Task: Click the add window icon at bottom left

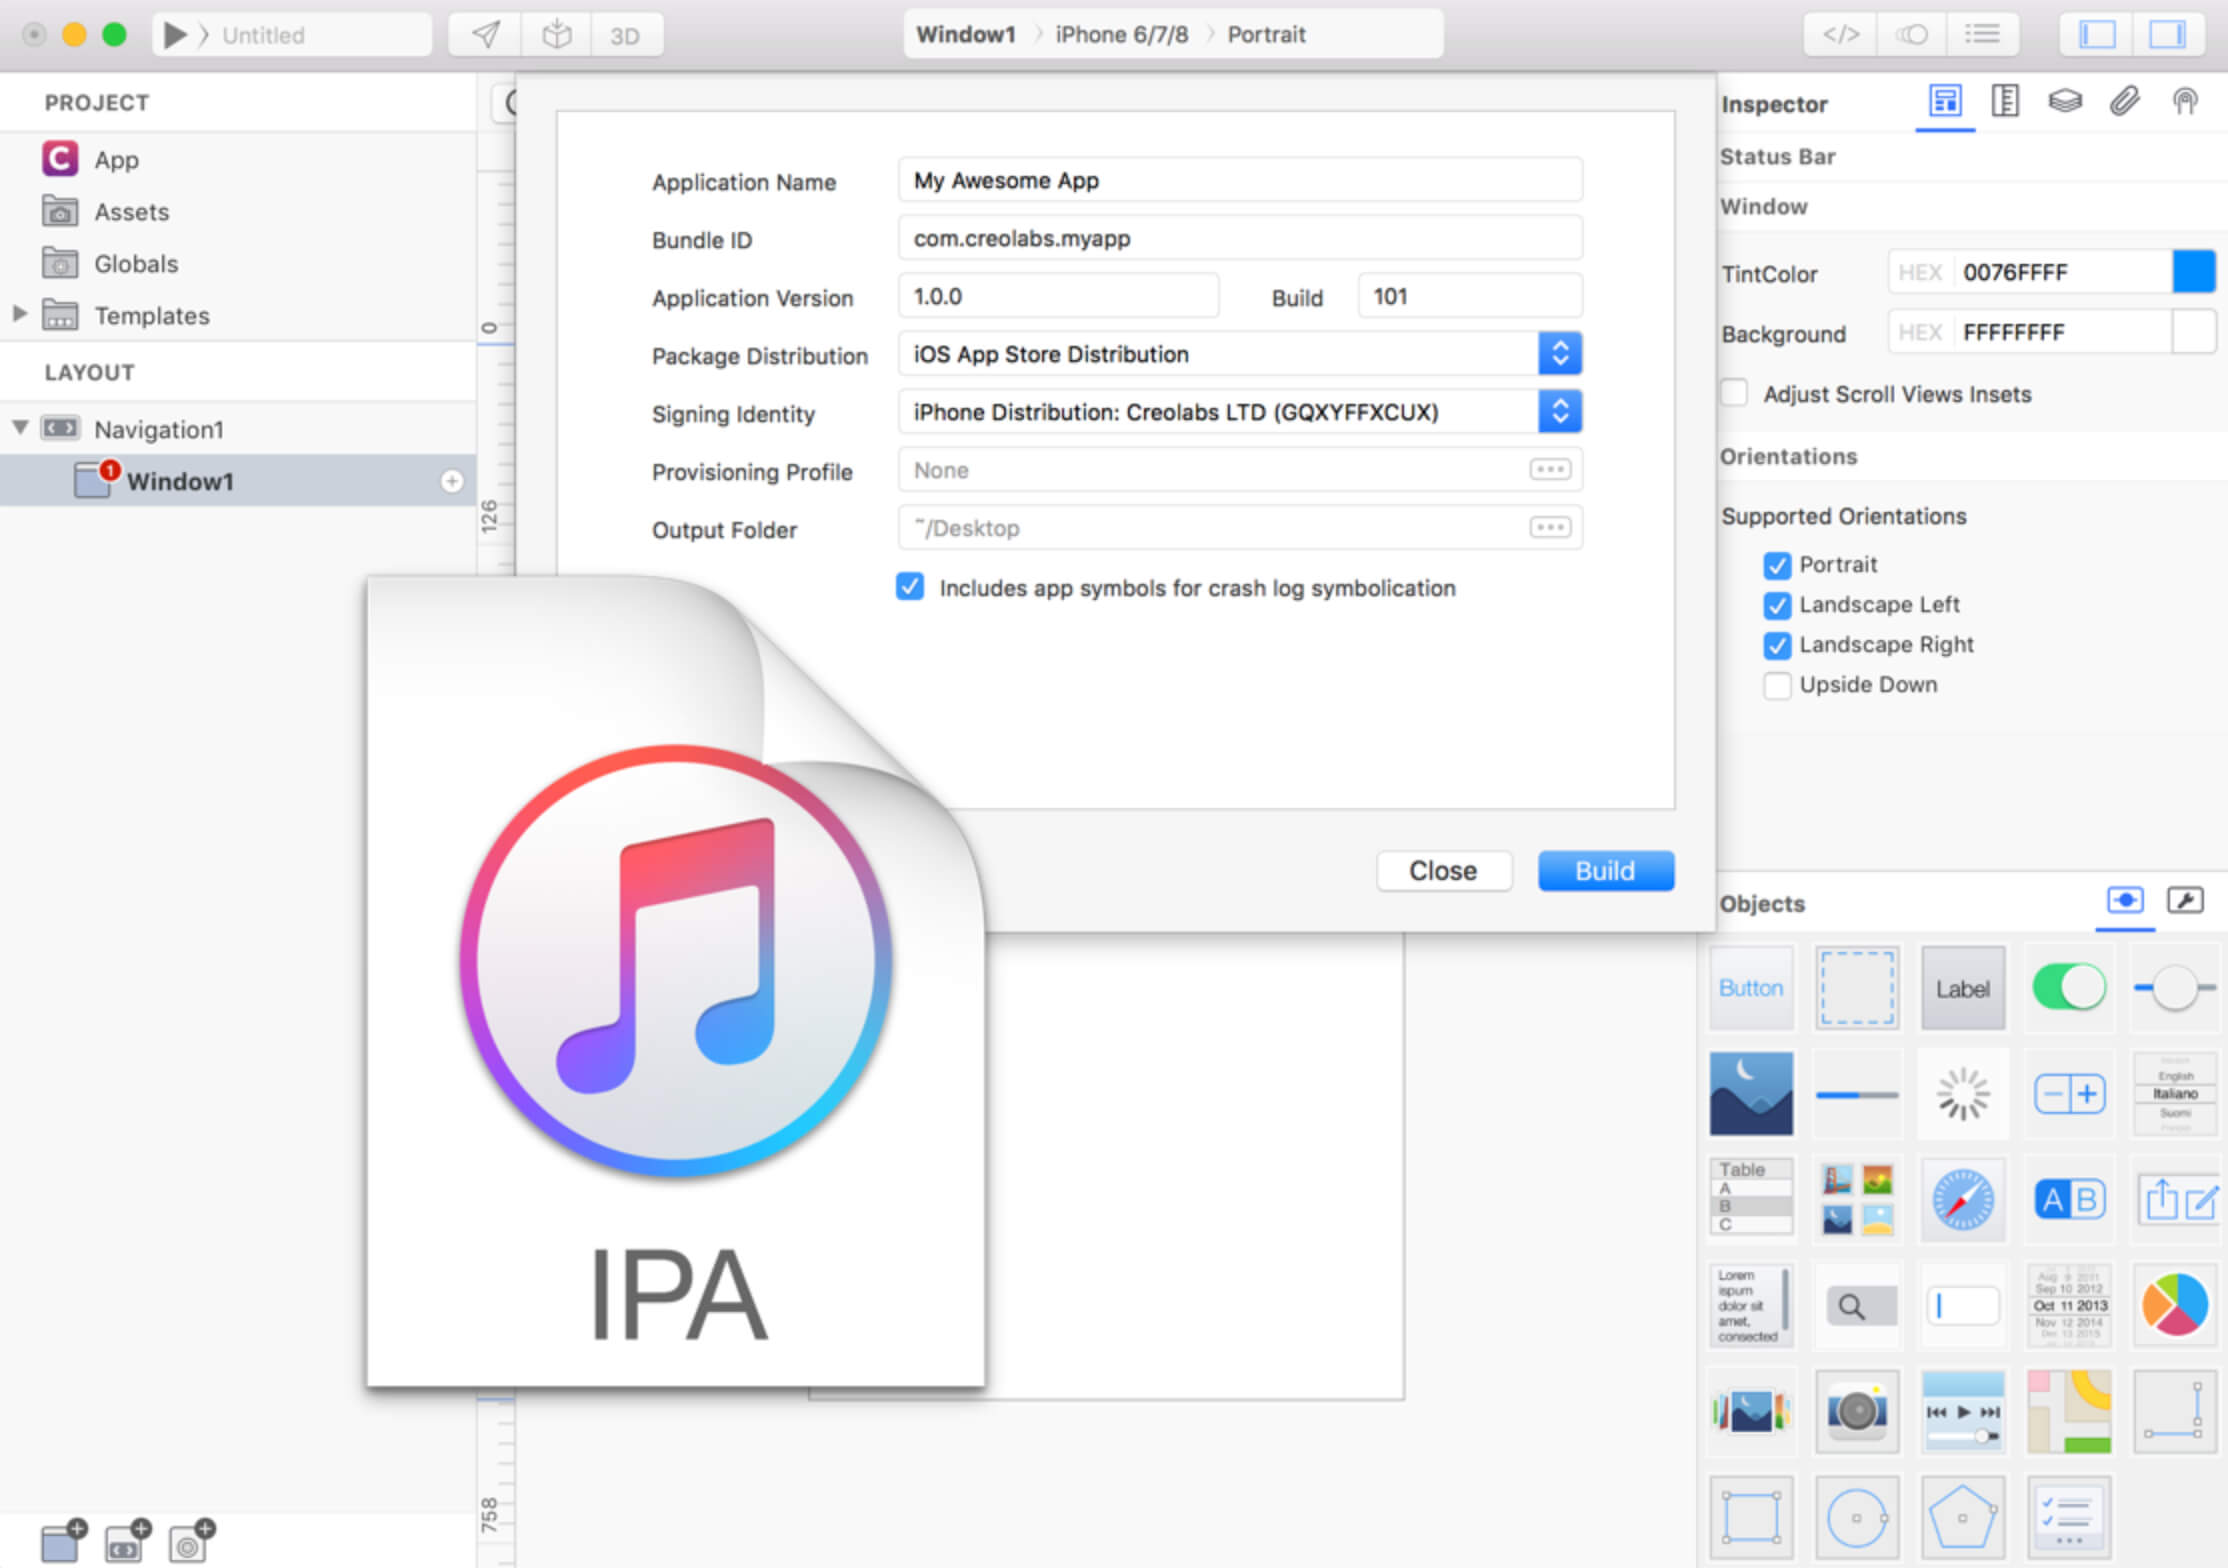Action: pos(64,1541)
